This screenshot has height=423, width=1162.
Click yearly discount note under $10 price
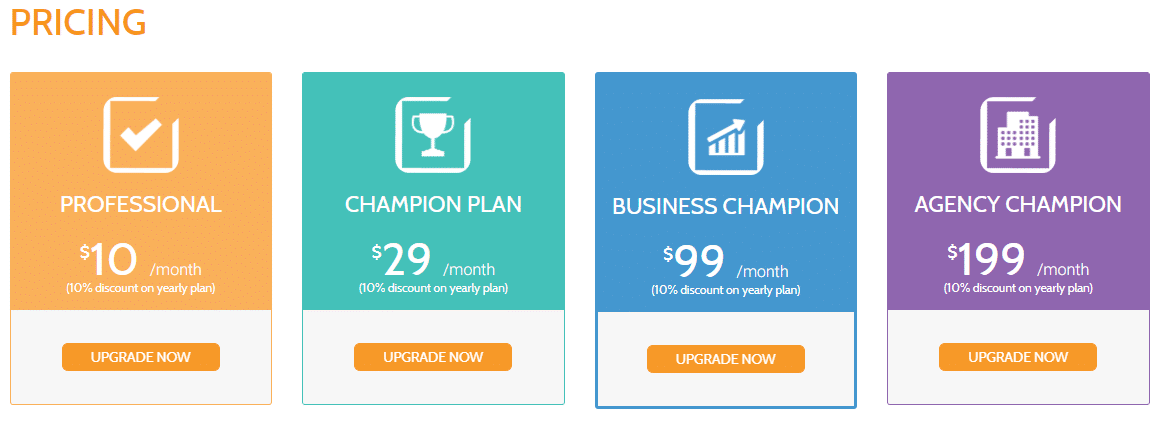[x=141, y=288]
